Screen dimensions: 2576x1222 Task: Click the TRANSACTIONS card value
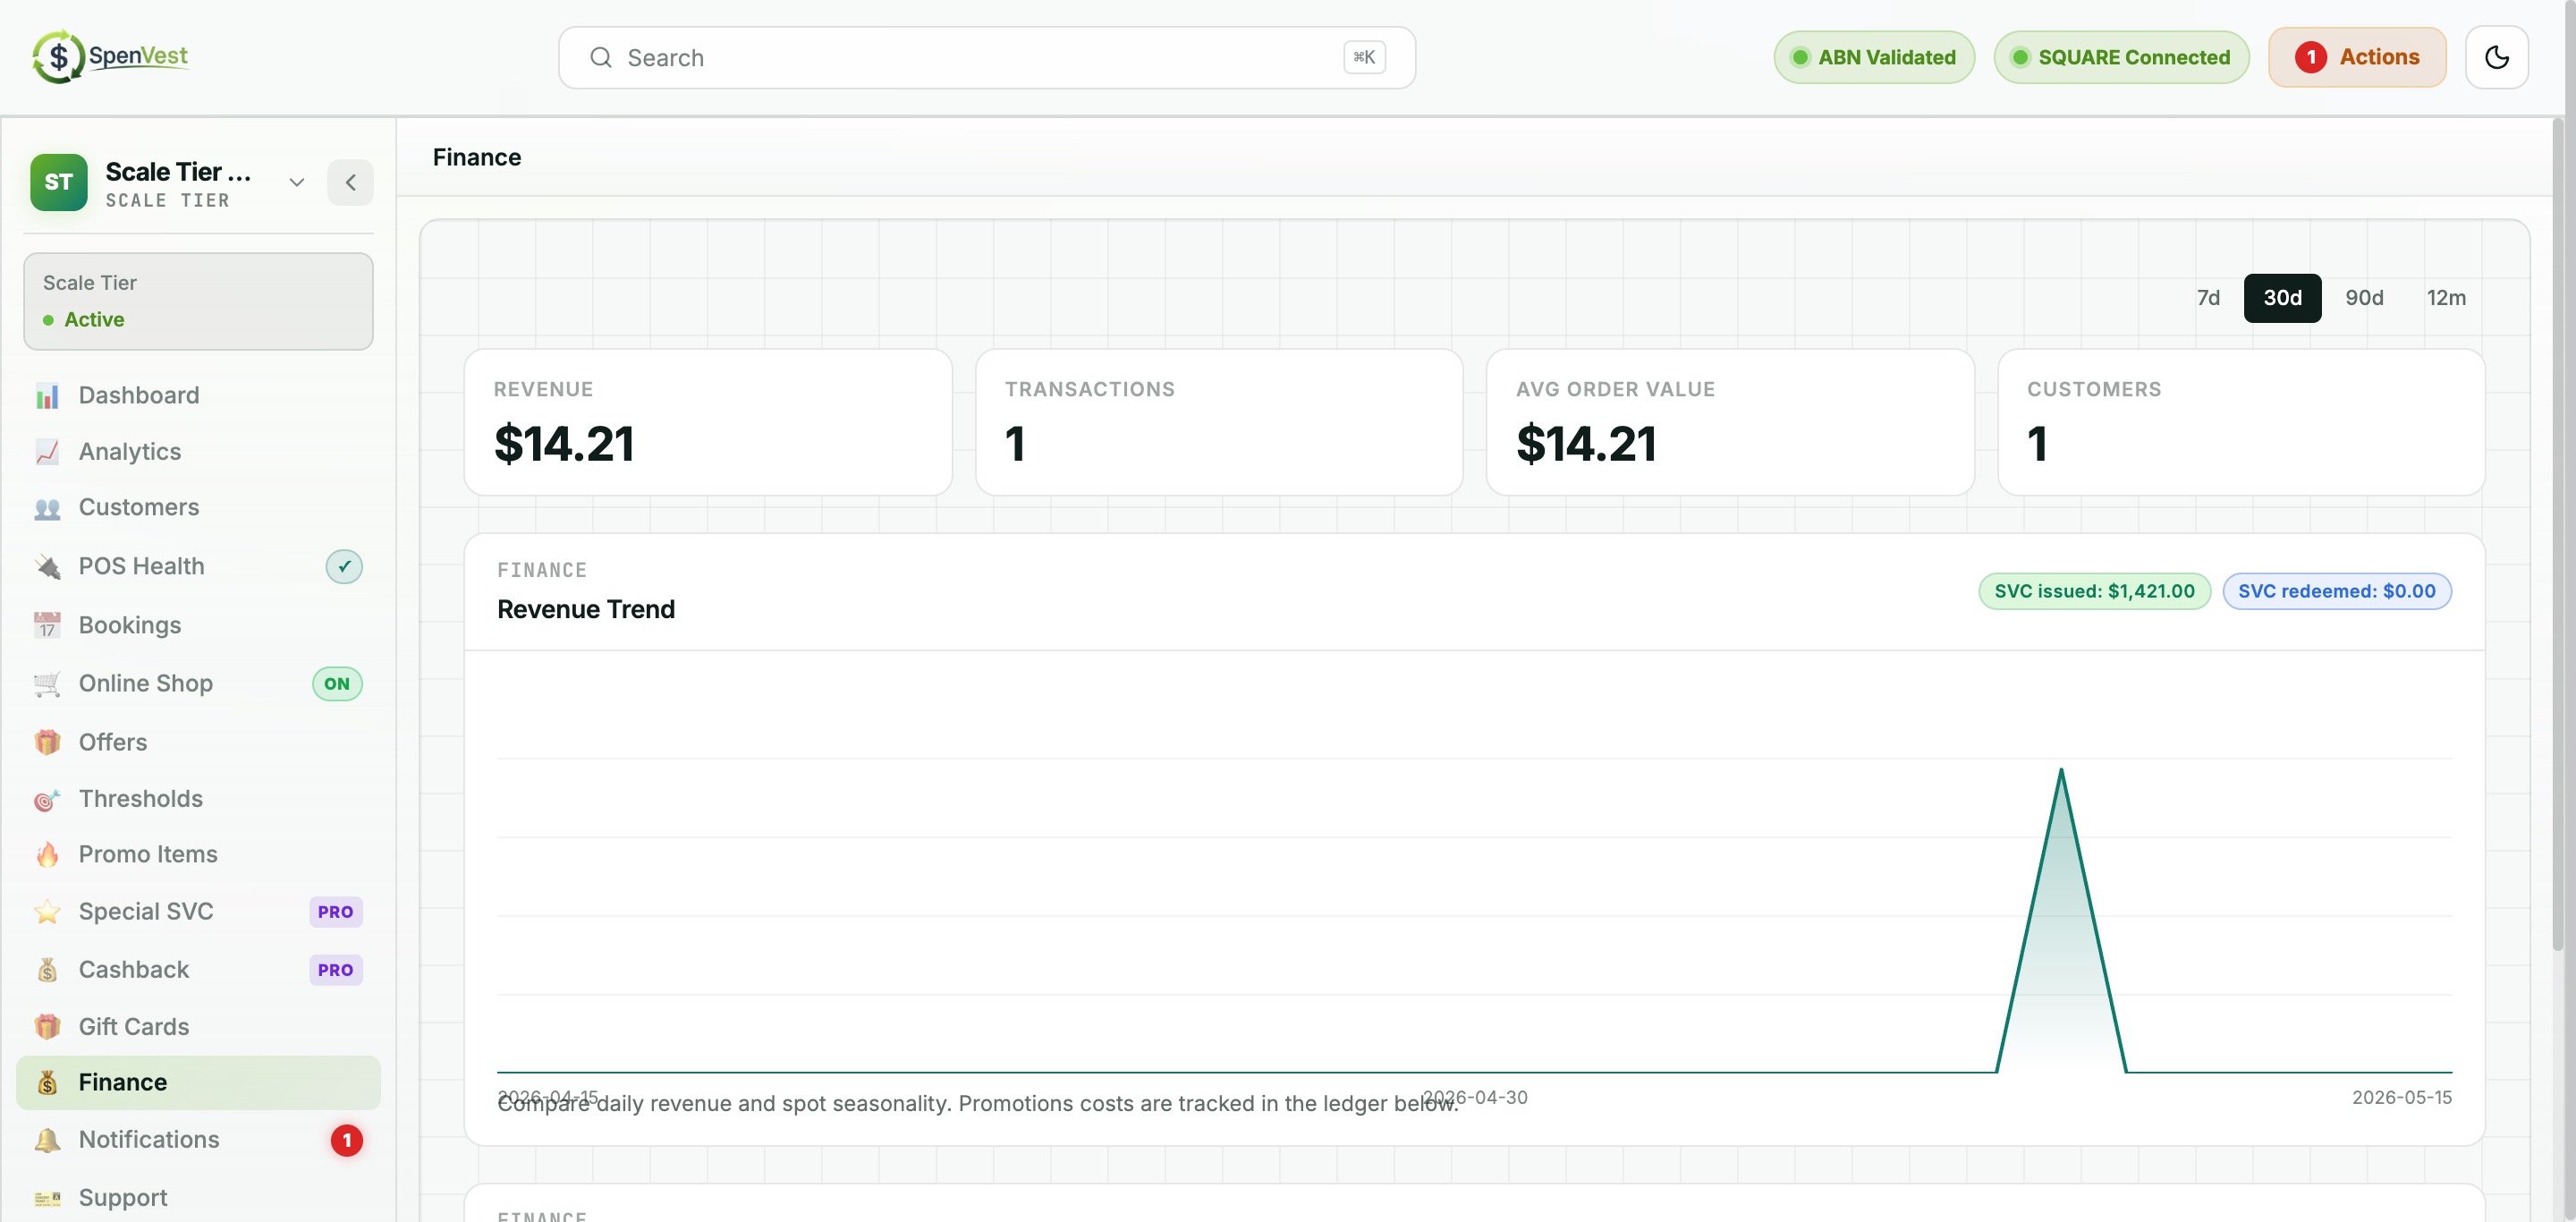[1014, 444]
